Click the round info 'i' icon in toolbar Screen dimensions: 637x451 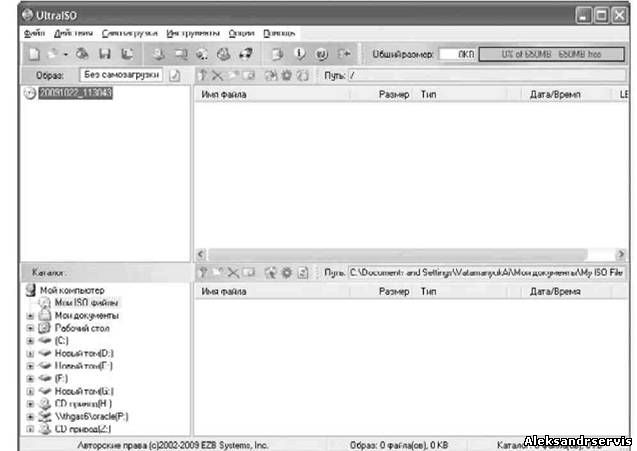coord(300,54)
